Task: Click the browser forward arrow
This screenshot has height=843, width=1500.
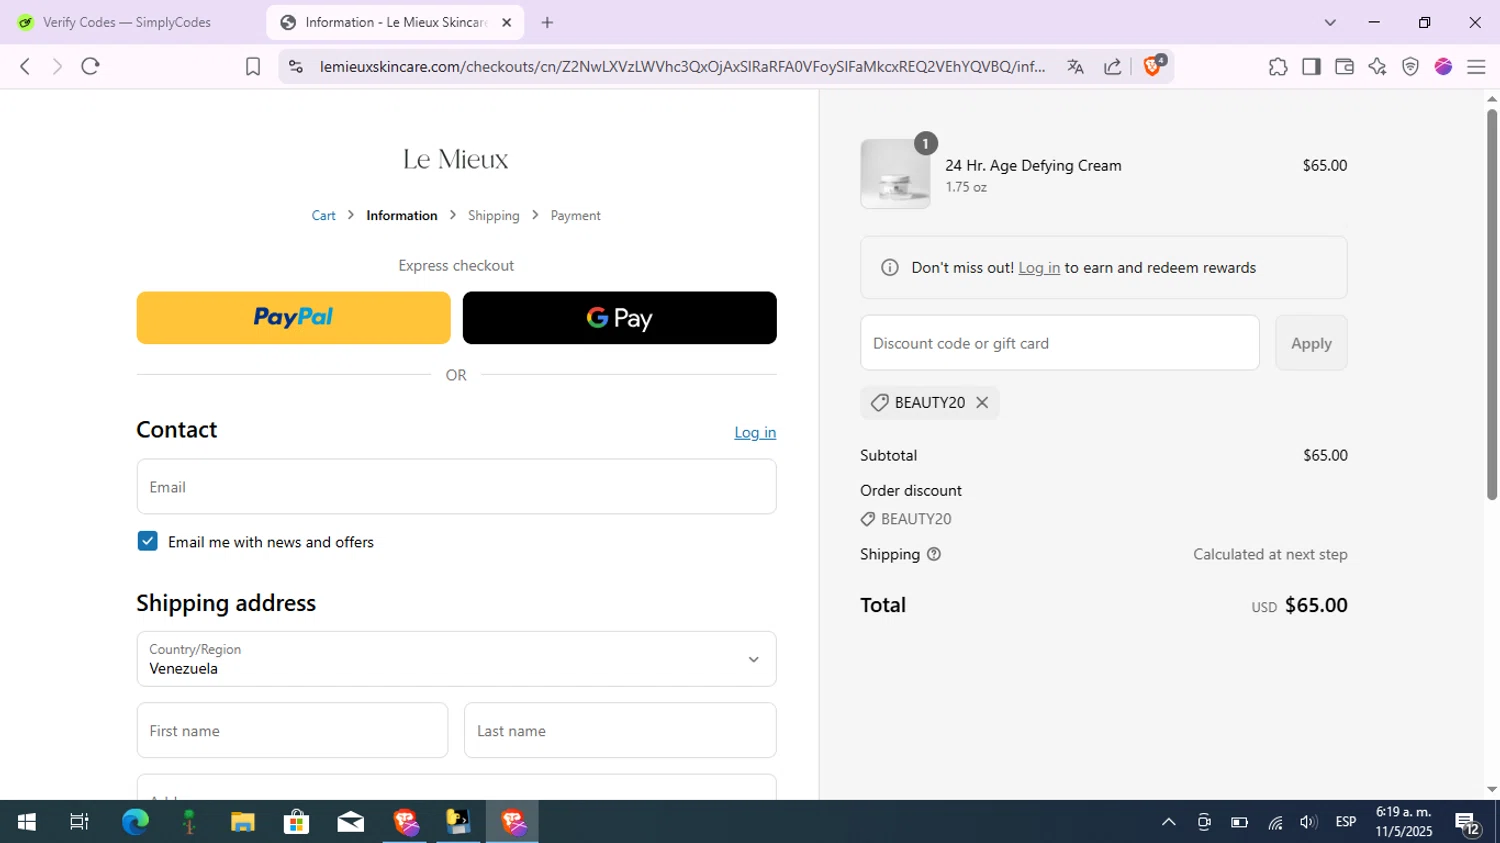Action: coord(57,66)
